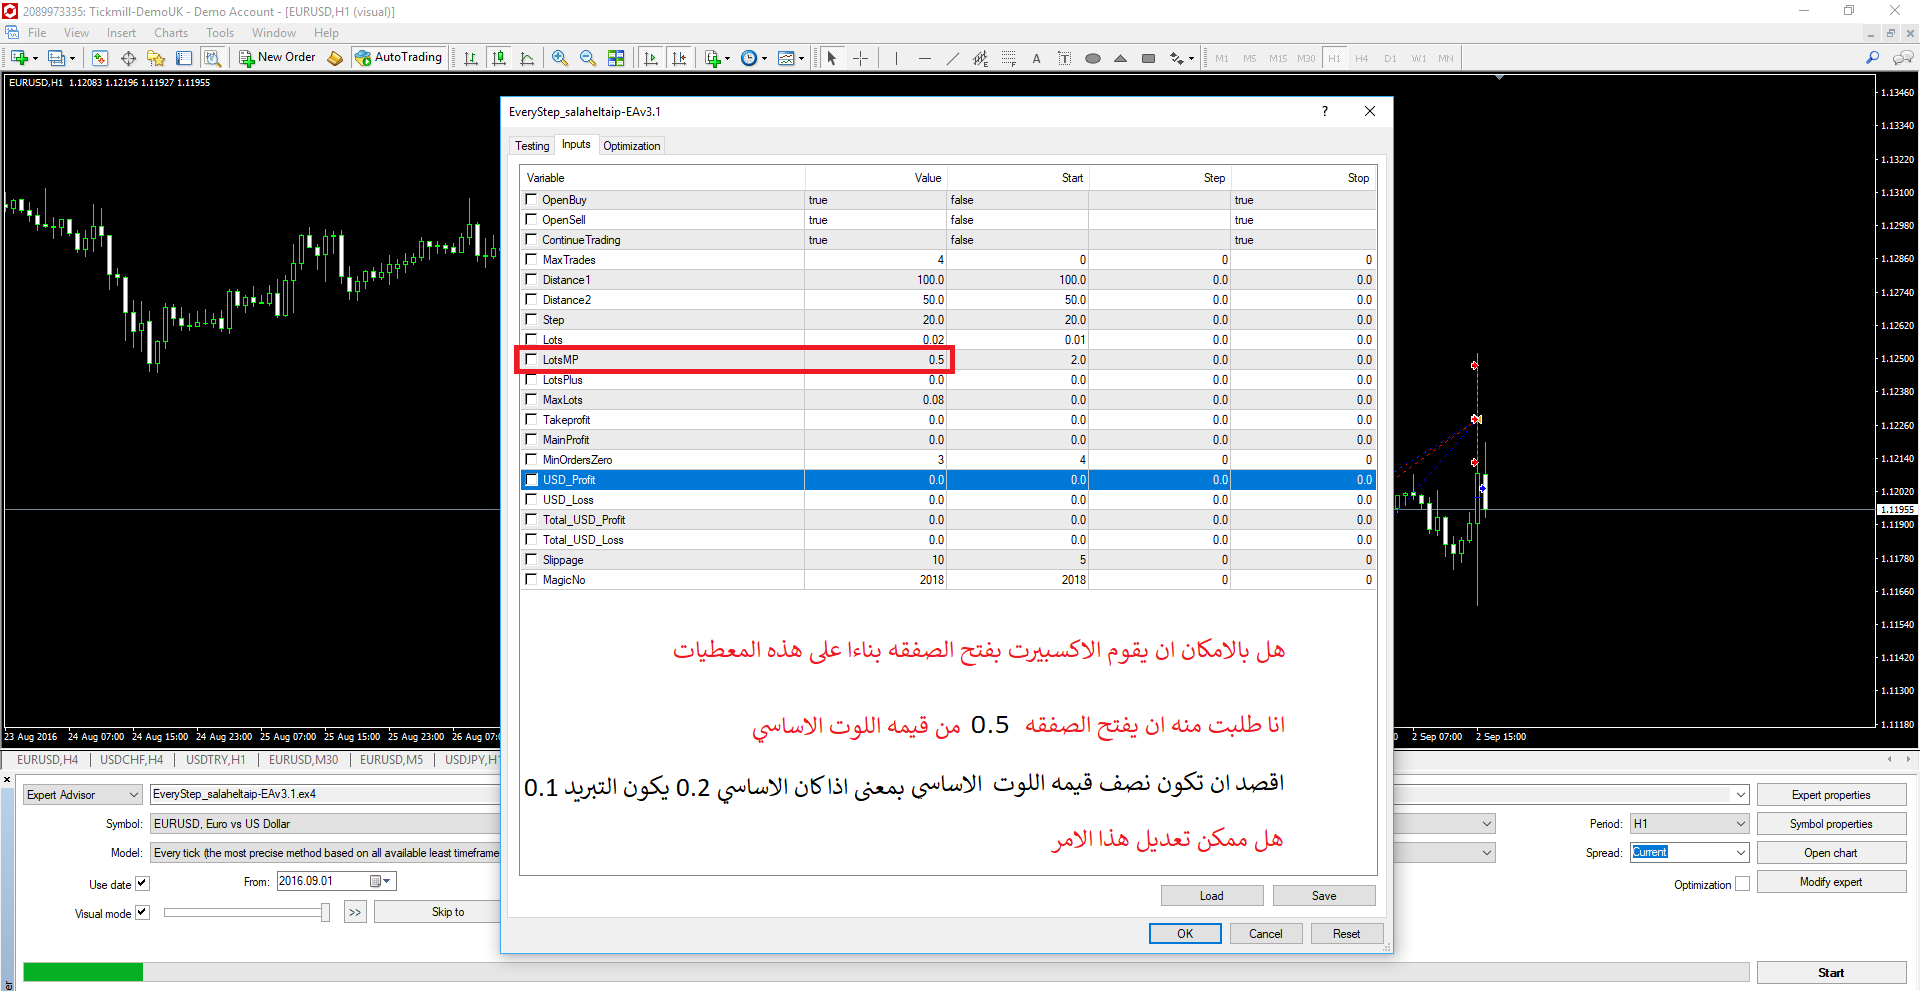Tick the LotsMP optimization checkbox
This screenshot has width=1920, height=991.
point(531,359)
